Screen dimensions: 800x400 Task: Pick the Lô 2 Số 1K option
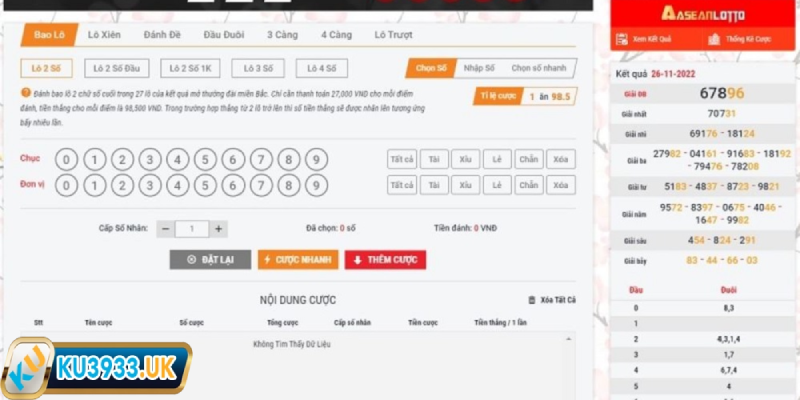point(190,68)
